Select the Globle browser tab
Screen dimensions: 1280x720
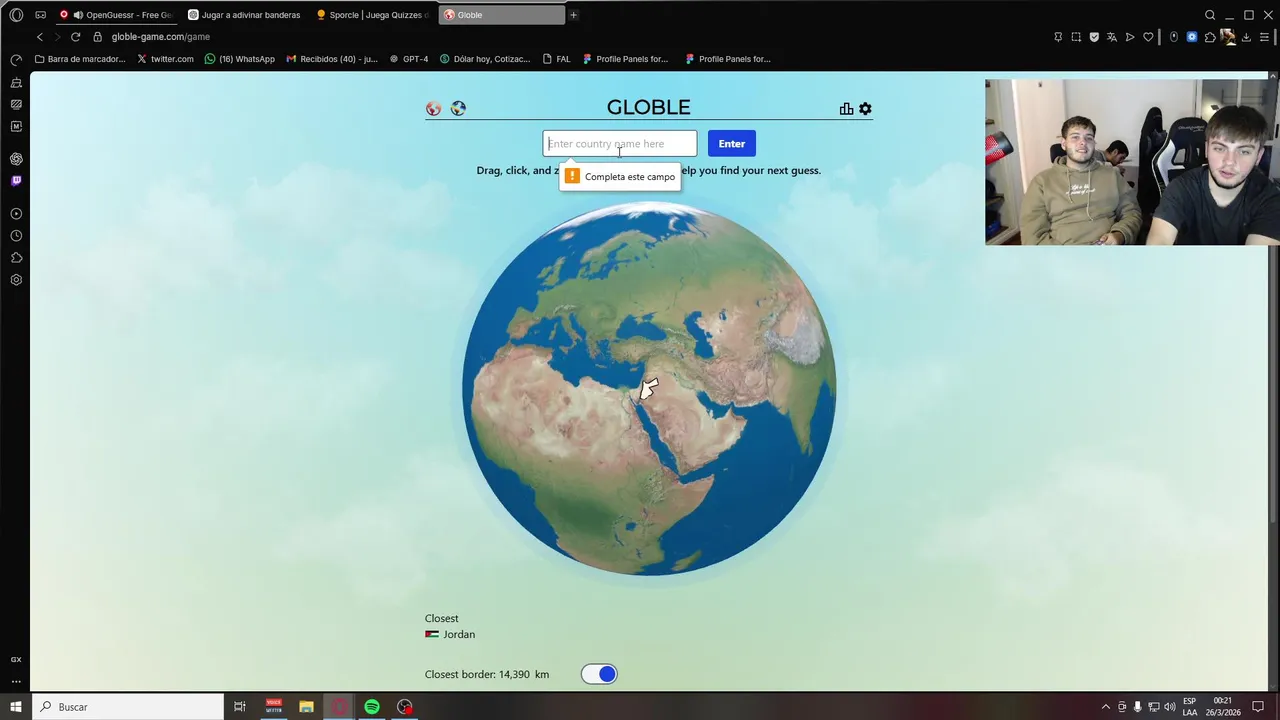point(502,15)
